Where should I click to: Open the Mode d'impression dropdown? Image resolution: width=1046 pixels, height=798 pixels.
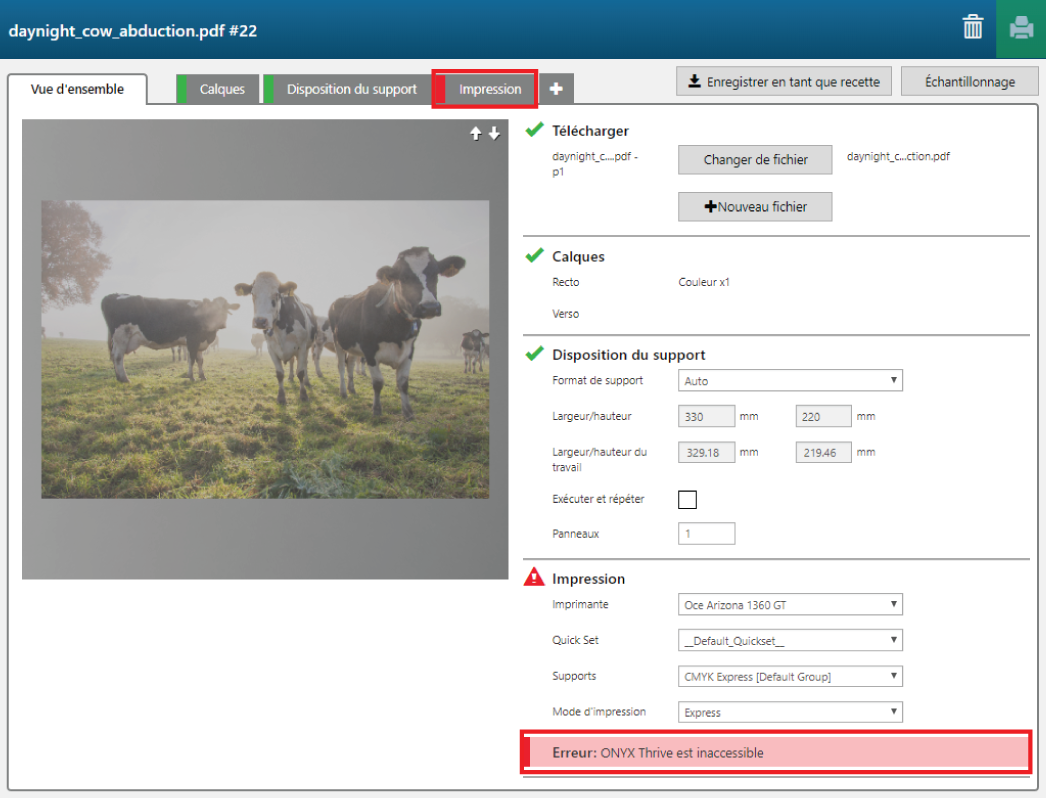point(790,712)
